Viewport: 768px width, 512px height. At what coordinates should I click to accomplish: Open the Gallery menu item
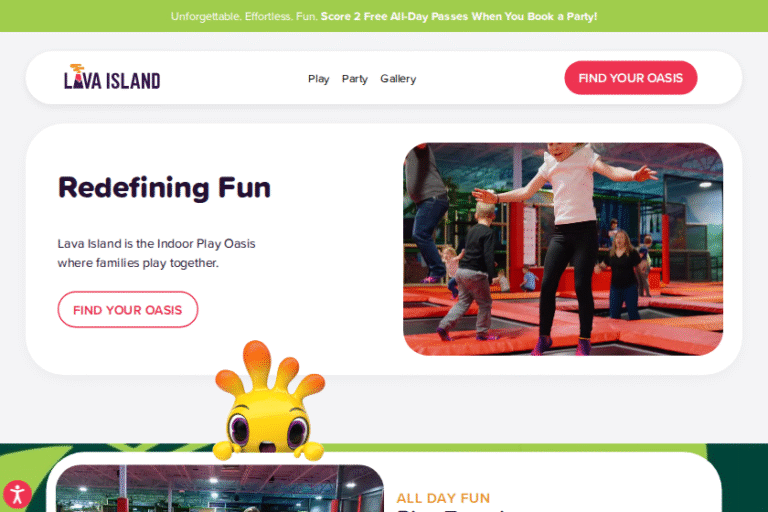tap(398, 79)
